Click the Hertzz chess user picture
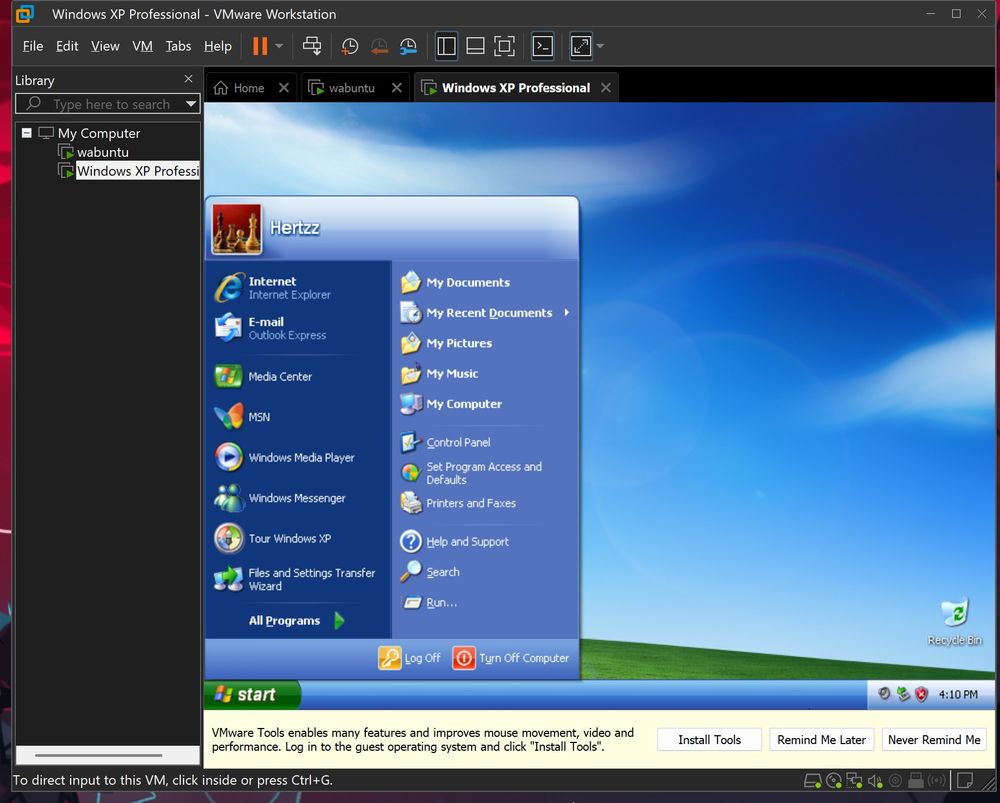1000x803 pixels. pyautogui.click(x=237, y=229)
